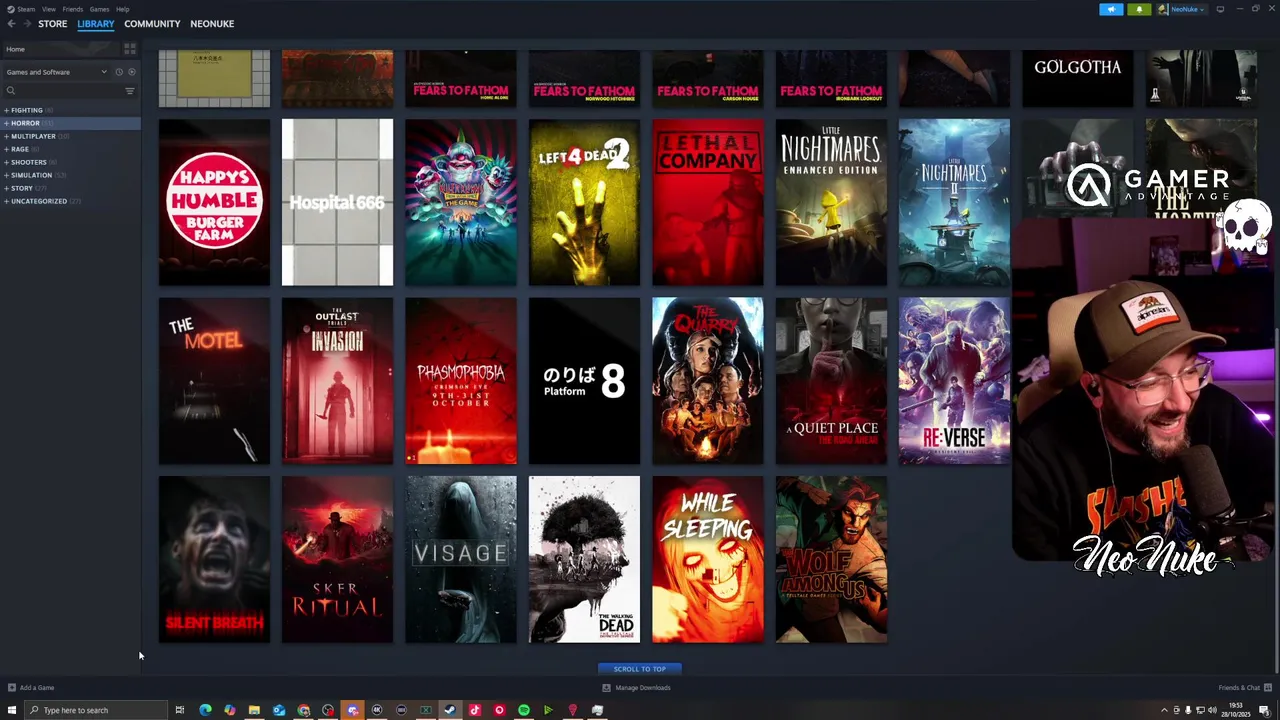Switch to collections grid view icon
This screenshot has height=720, width=1280.
point(130,49)
